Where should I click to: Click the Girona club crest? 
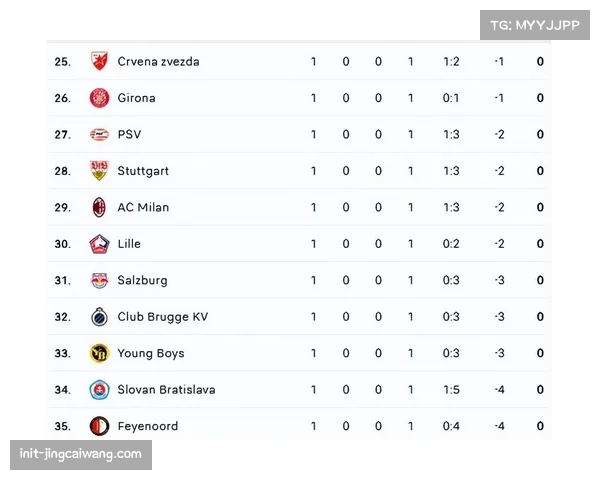99,98
